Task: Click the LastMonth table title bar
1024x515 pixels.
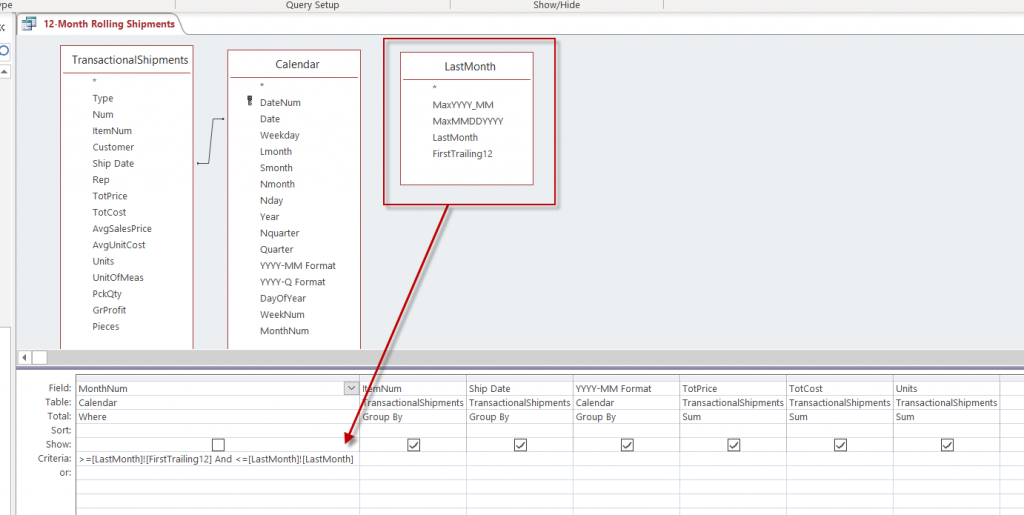Action: tap(469, 66)
